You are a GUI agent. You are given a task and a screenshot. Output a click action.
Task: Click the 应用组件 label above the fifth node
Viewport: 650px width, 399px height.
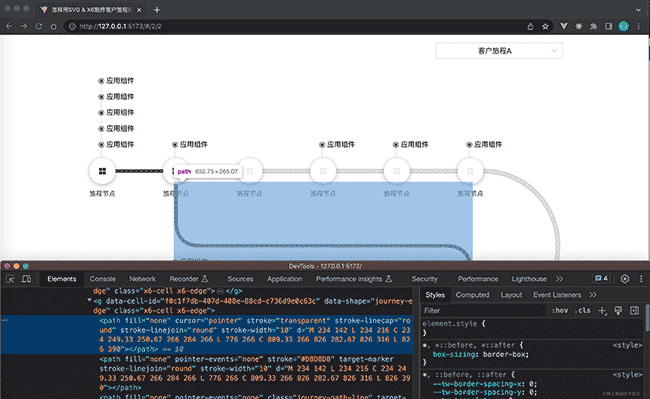coord(415,145)
